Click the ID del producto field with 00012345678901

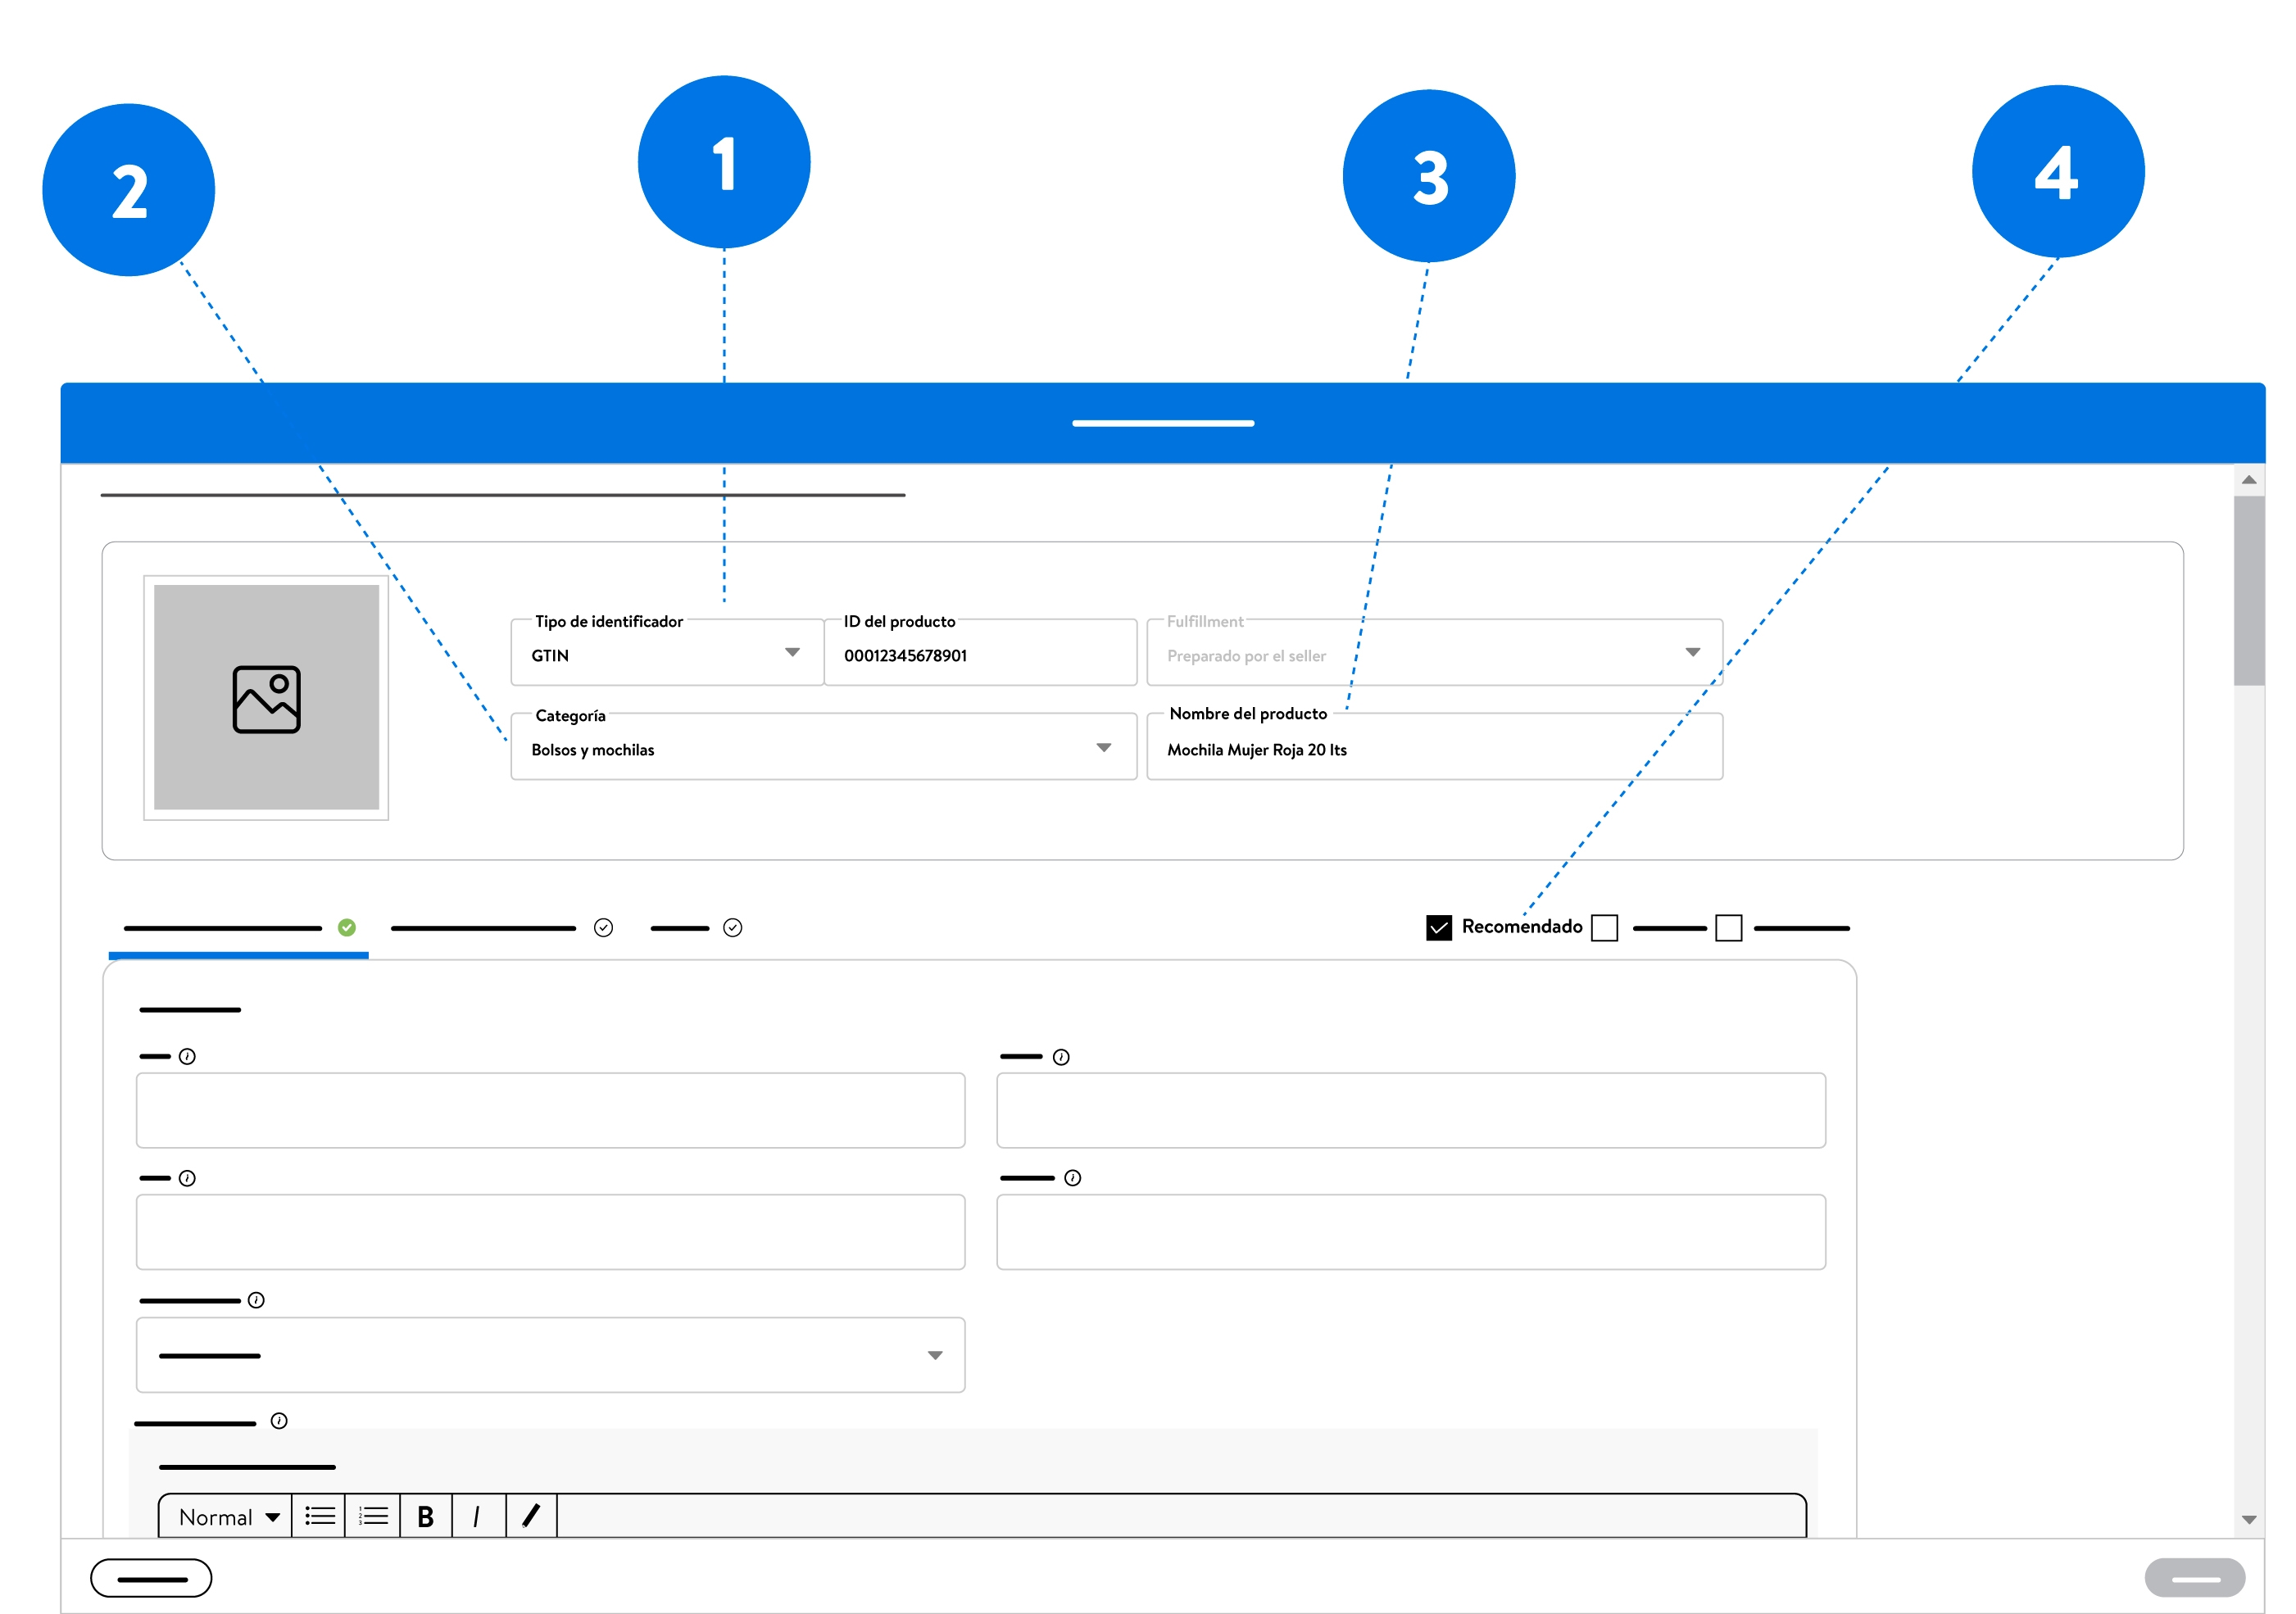(980, 652)
